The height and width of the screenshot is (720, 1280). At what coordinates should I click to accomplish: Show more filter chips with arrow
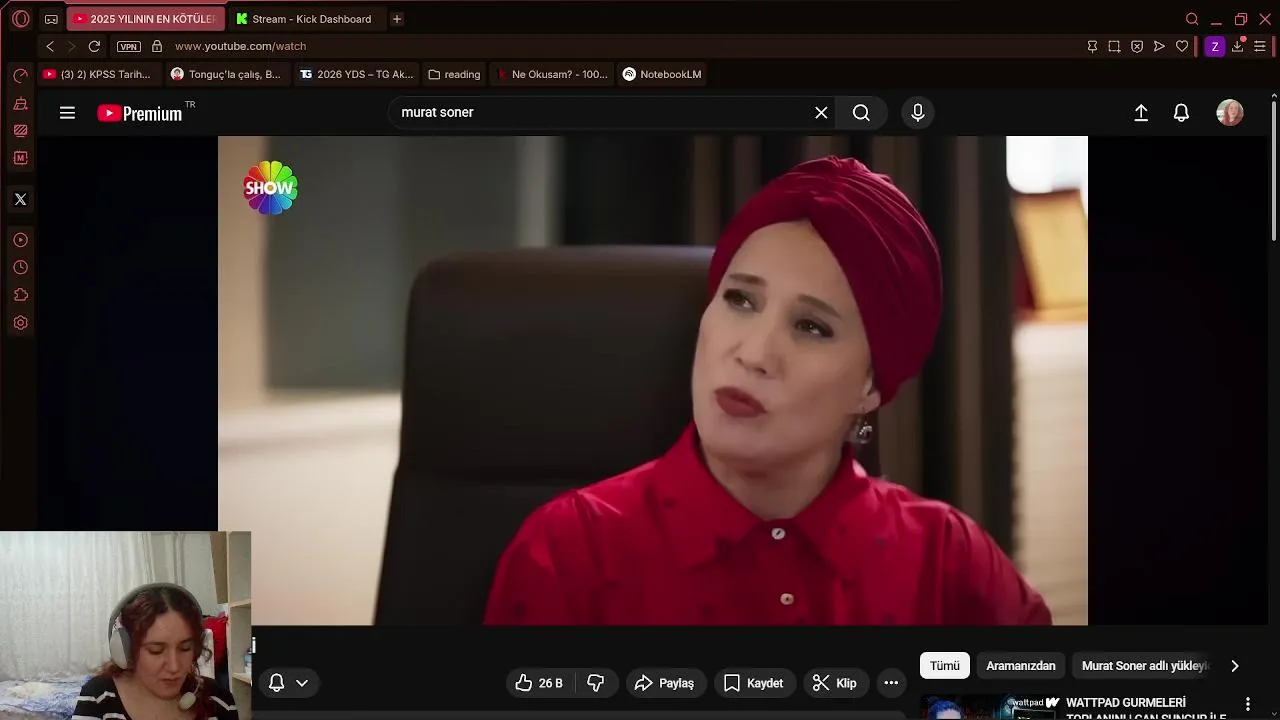(x=1235, y=666)
